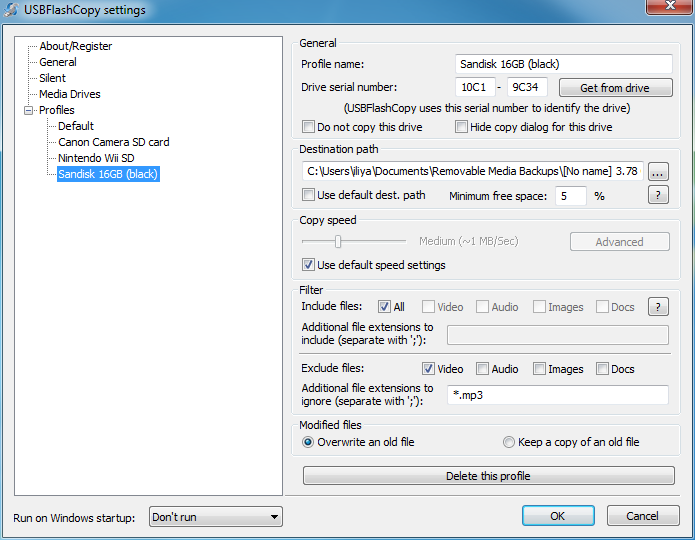695x540 pixels.
Task: Click the Advanced copy speed button
Action: pyautogui.click(x=619, y=242)
